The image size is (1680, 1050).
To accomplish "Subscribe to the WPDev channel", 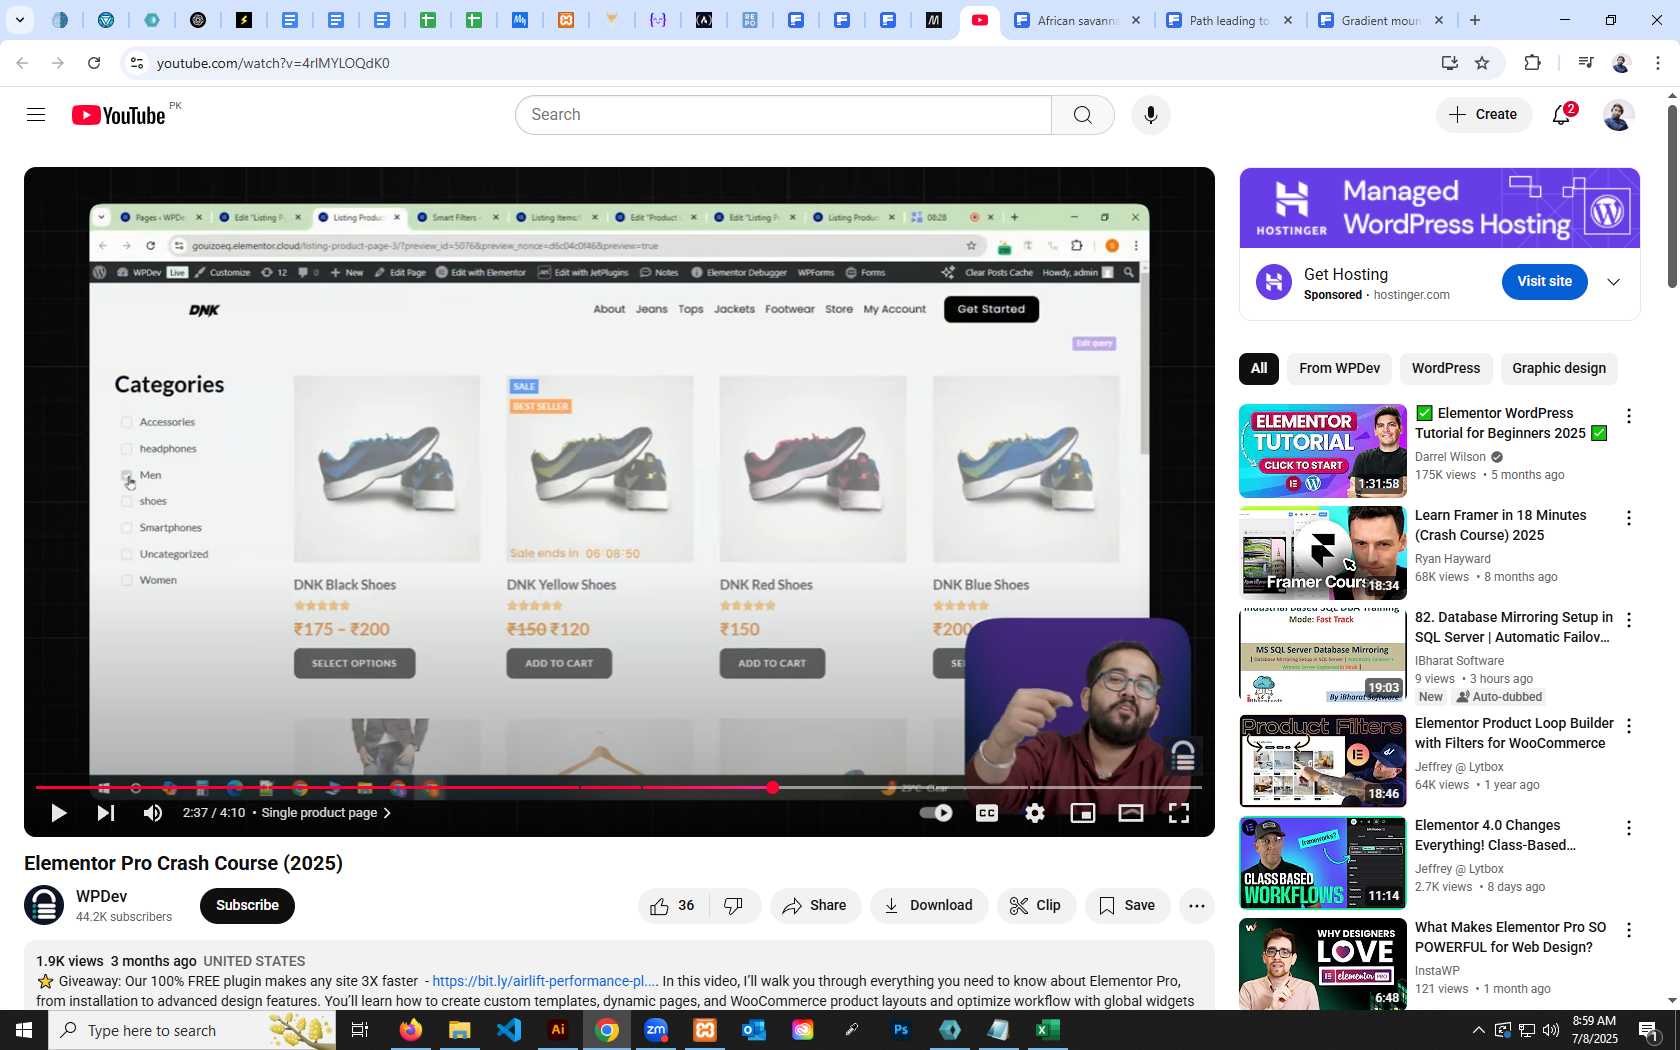I will pos(247,906).
